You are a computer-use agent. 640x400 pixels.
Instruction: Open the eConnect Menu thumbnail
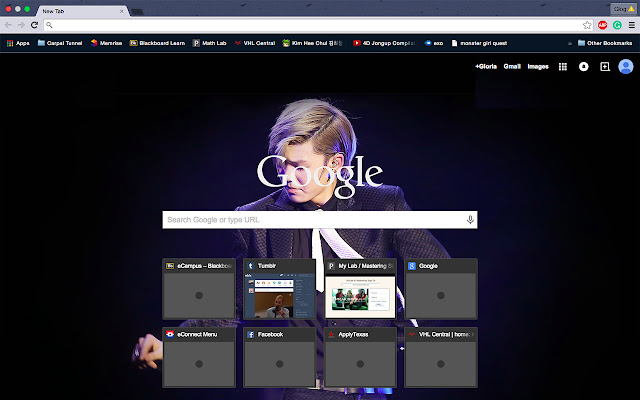click(199, 357)
